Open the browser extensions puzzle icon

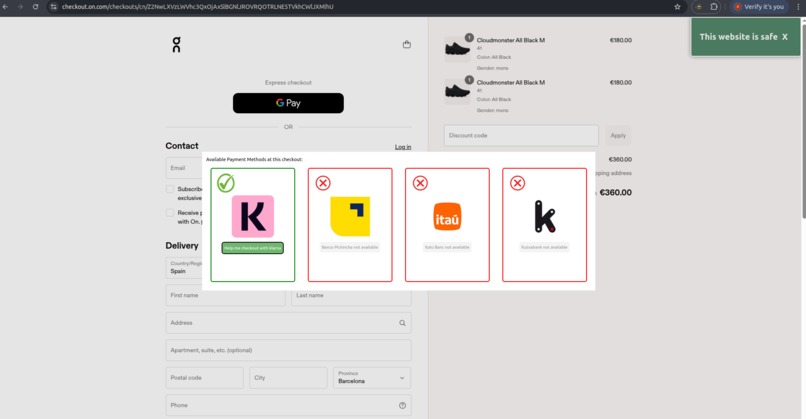point(714,7)
